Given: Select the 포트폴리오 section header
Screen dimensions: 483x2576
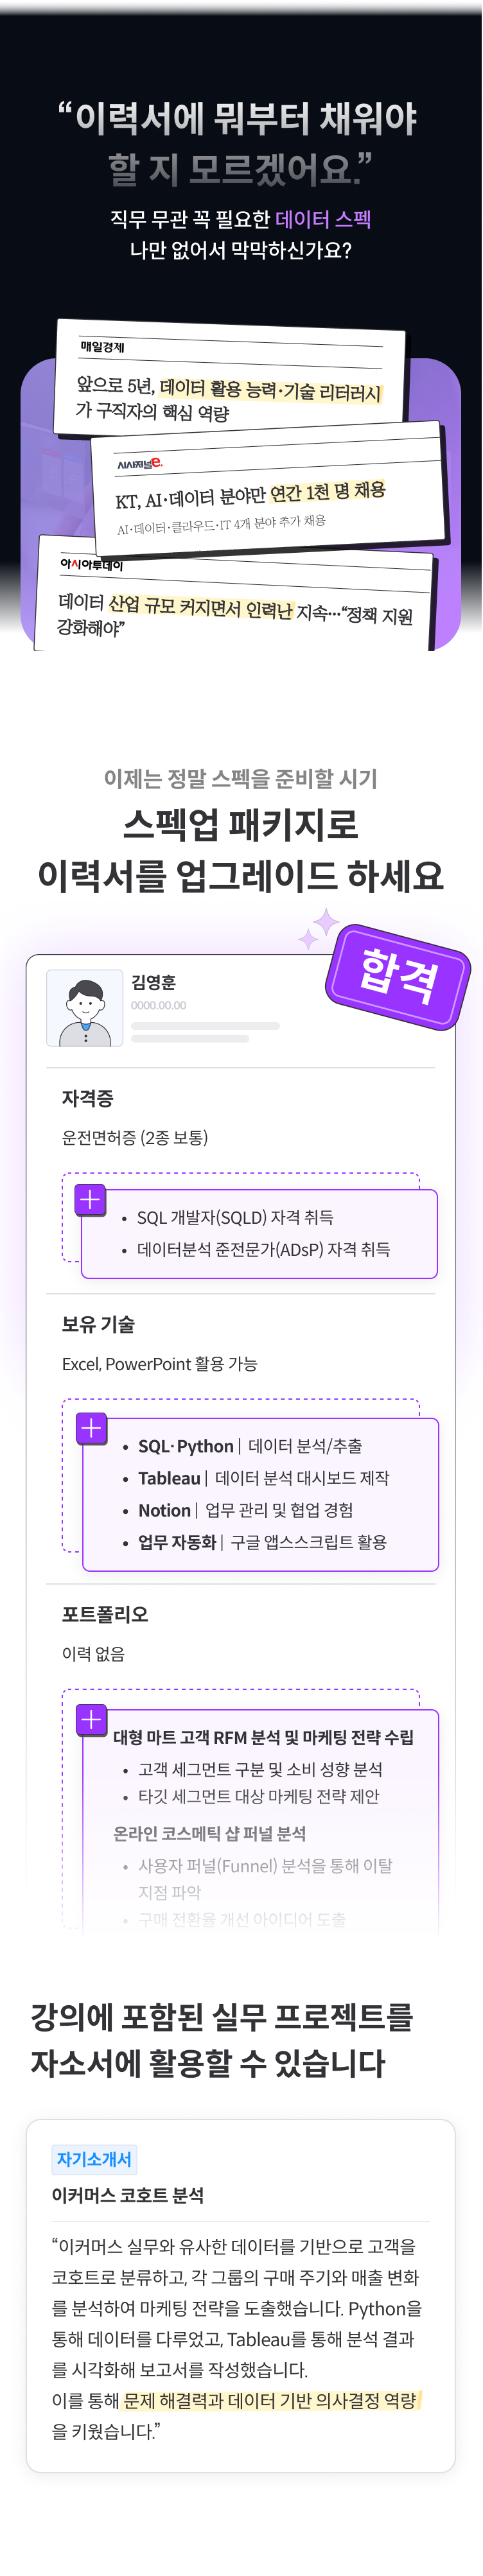Looking at the screenshot, I should (105, 1614).
